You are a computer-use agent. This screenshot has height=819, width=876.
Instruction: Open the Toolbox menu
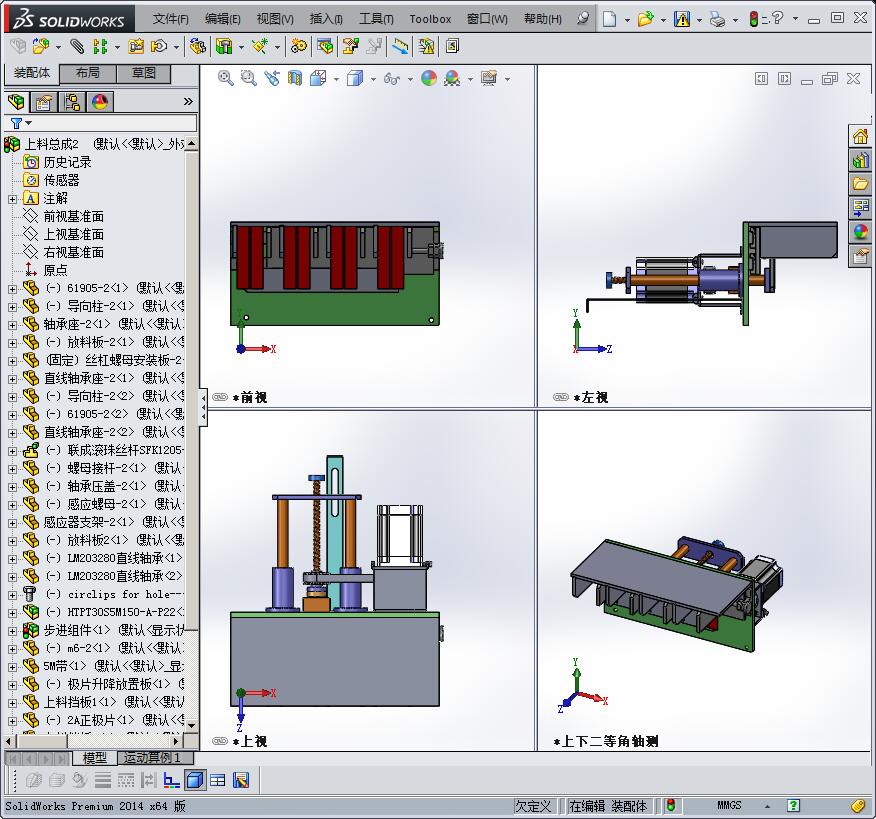click(429, 18)
